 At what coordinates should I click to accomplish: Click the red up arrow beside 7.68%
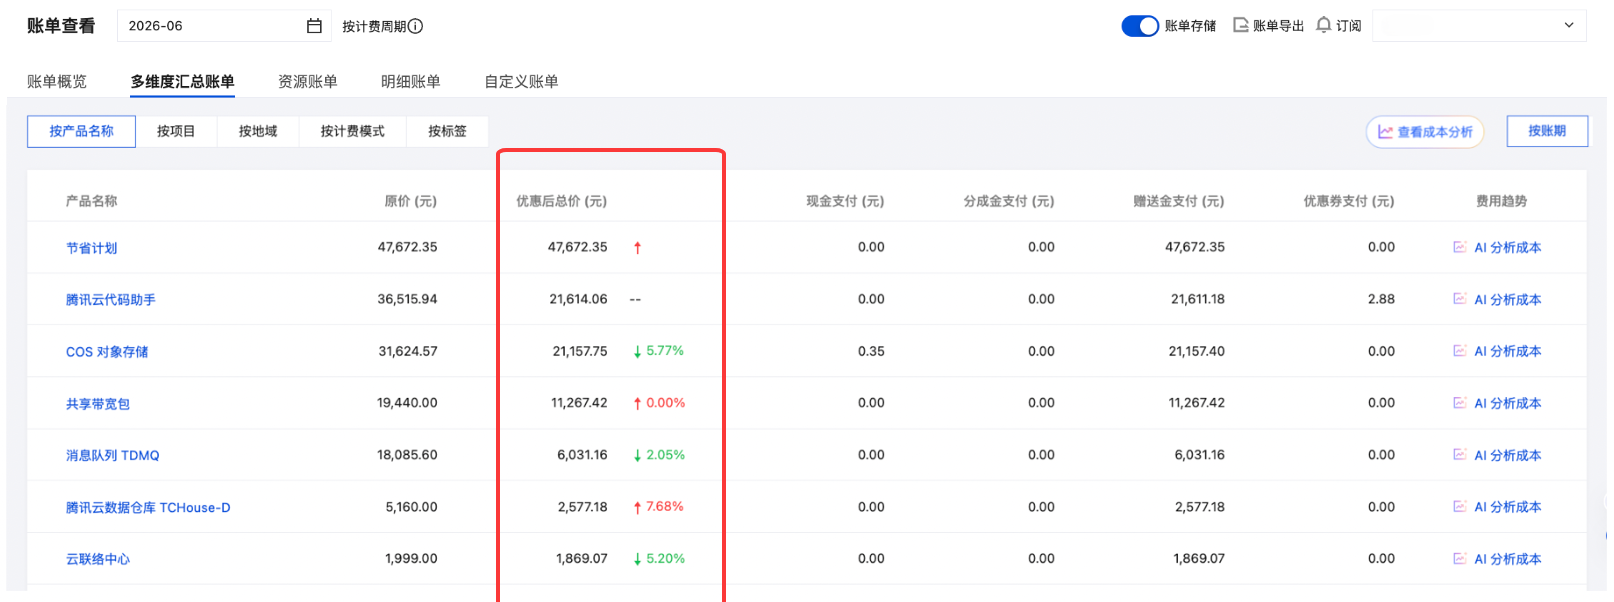[637, 508]
